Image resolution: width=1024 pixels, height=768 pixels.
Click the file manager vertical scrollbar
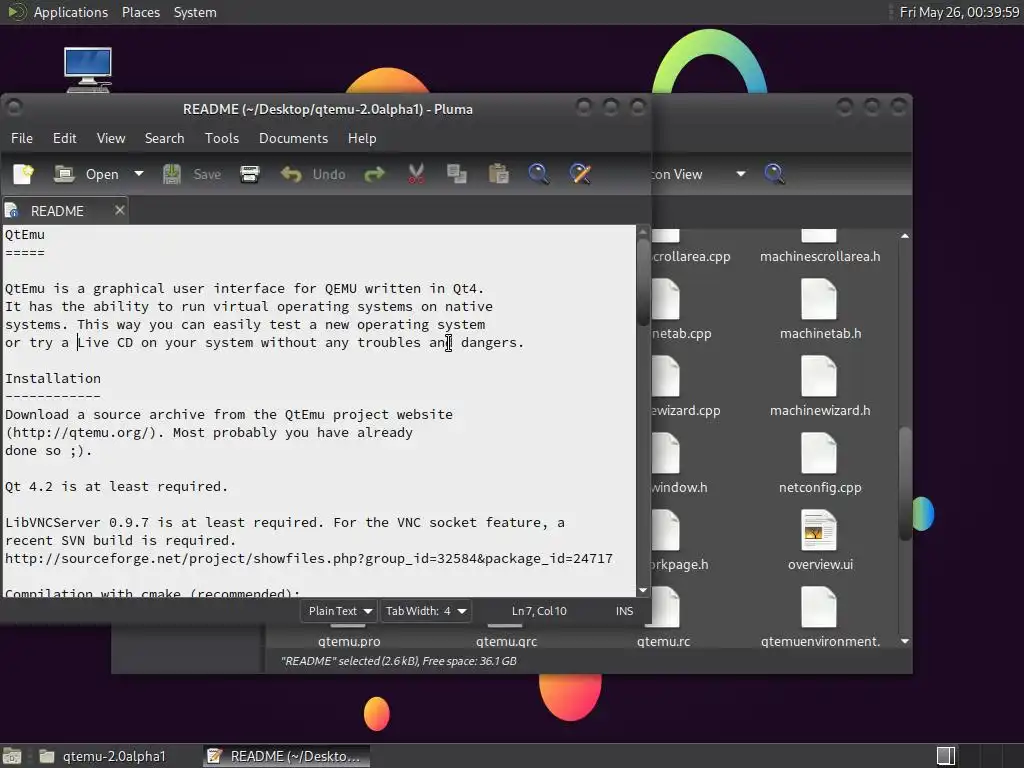pyautogui.click(x=904, y=483)
